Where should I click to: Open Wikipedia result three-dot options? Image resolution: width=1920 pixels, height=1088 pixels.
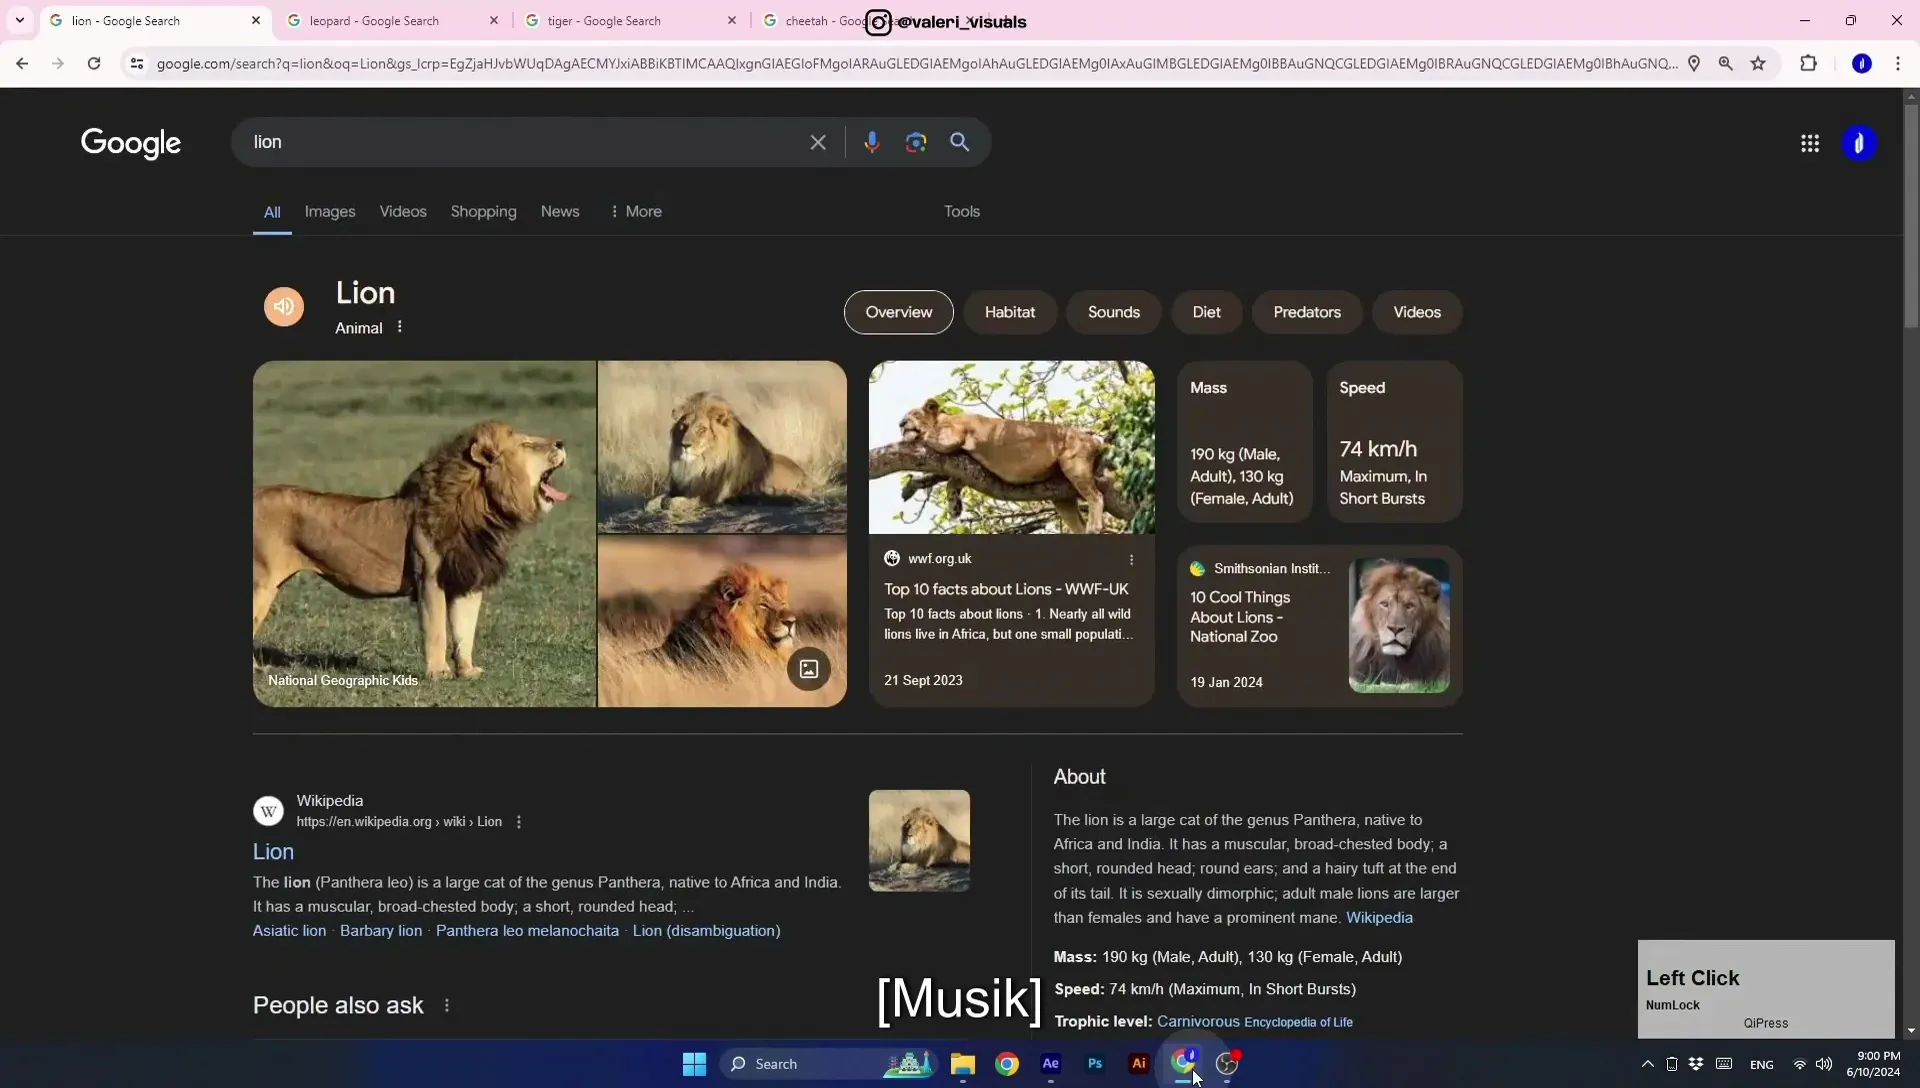click(518, 822)
